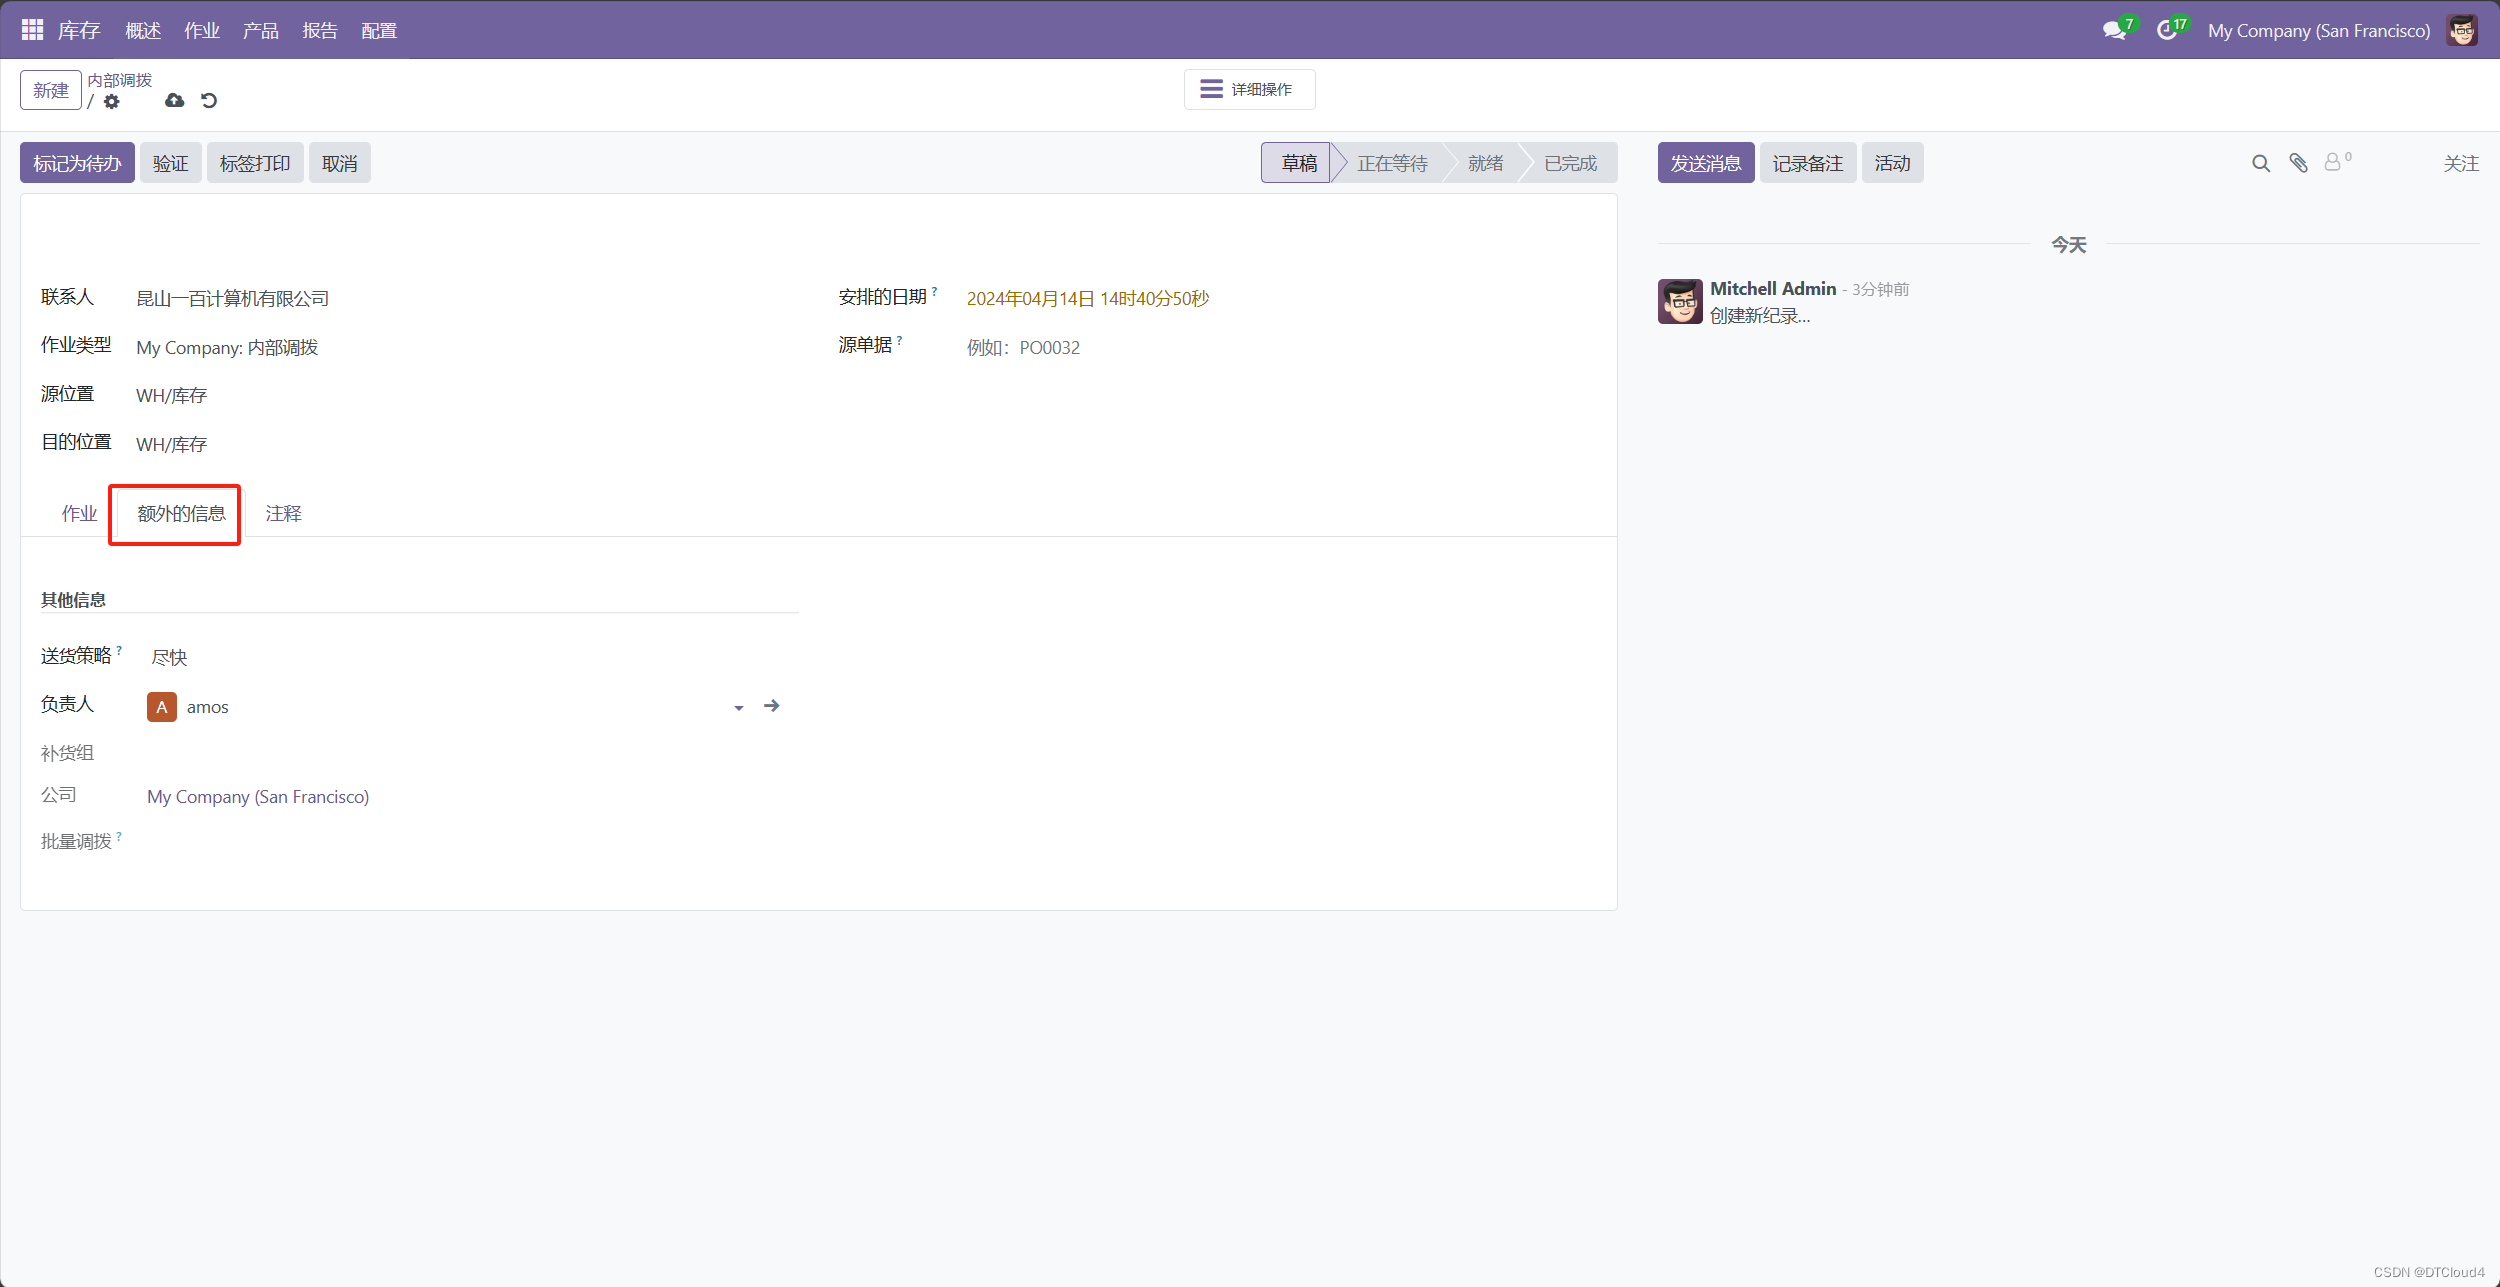The height and width of the screenshot is (1287, 2500).
Task: Open the 配置 menu
Action: tap(378, 31)
